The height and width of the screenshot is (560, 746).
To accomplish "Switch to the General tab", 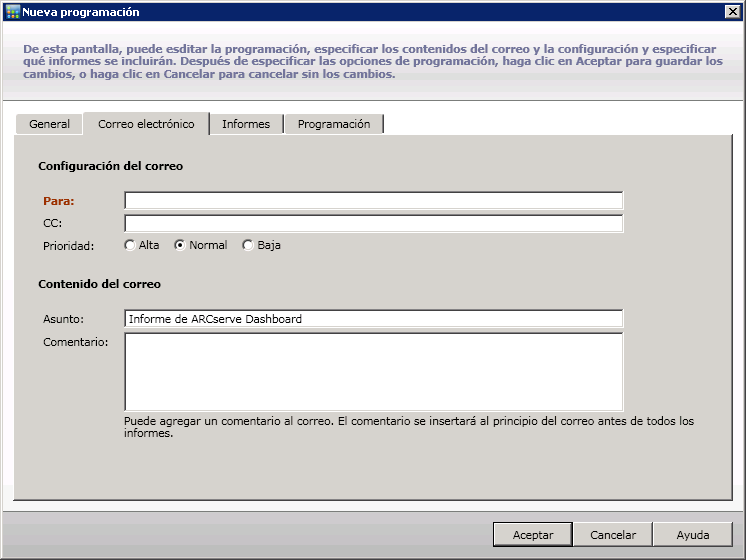I will pyautogui.click(x=49, y=124).
